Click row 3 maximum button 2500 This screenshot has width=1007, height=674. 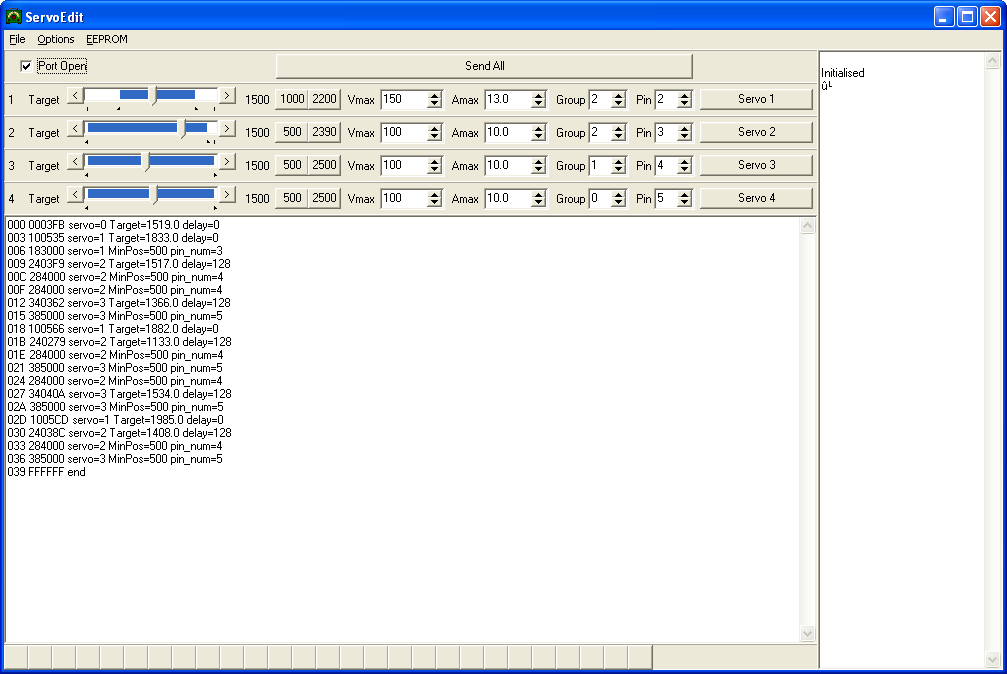324,165
